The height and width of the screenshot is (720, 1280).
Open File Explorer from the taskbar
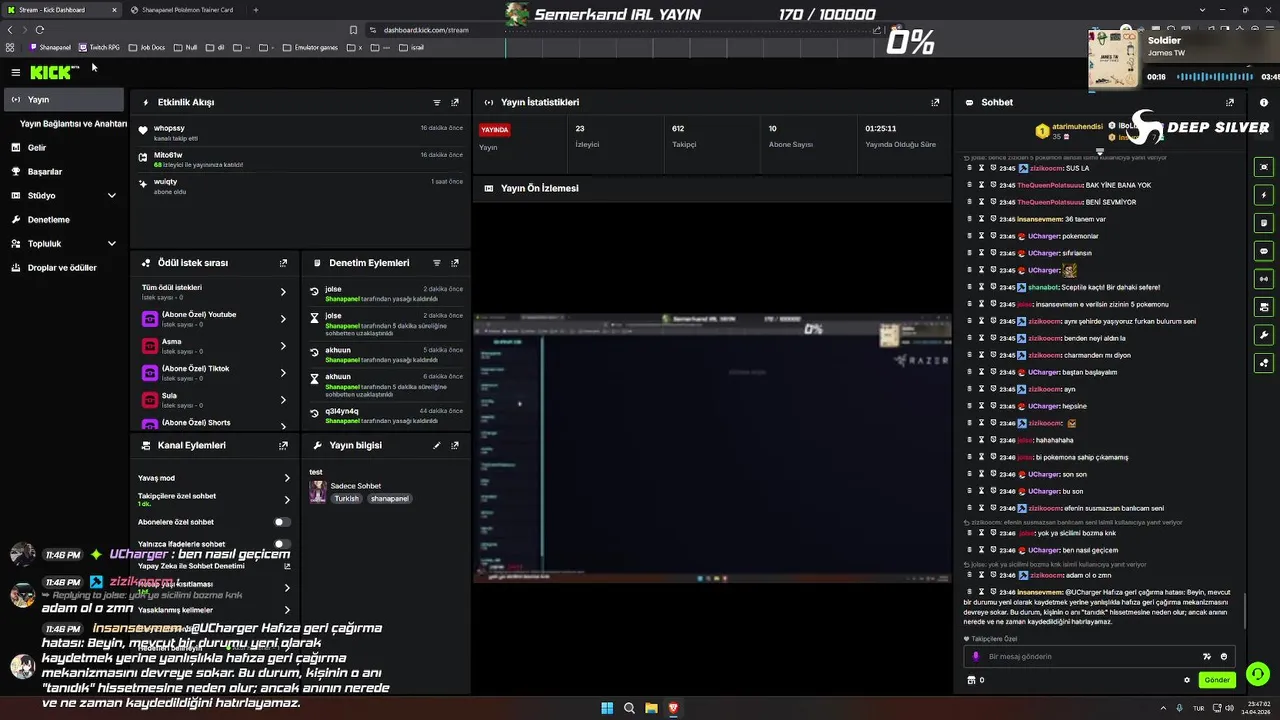[651, 708]
